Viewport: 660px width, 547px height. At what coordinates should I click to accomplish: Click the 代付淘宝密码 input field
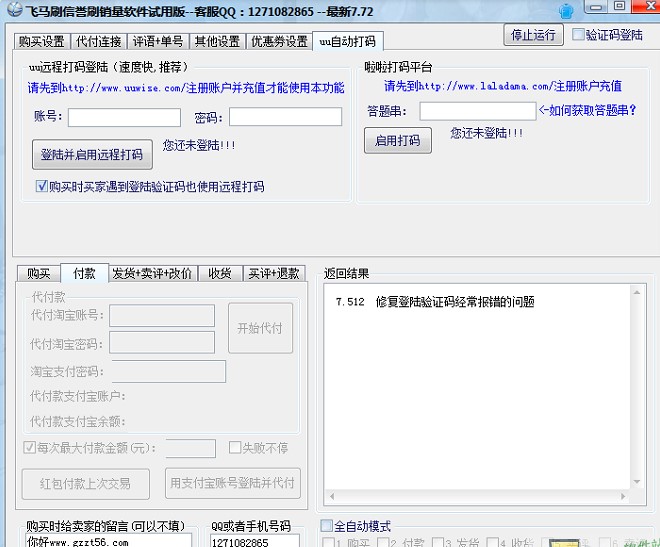click(x=162, y=343)
